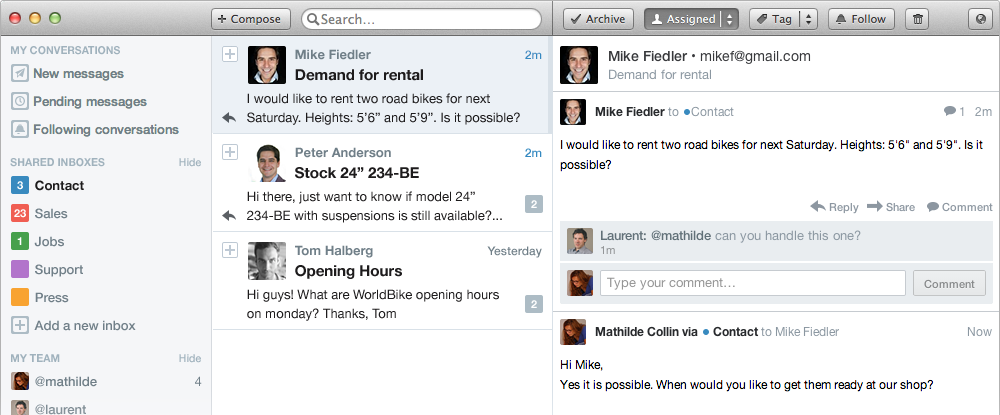This screenshot has width=1000, height=415.
Task: Open New messages in sidebar
Action: click(78, 73)
